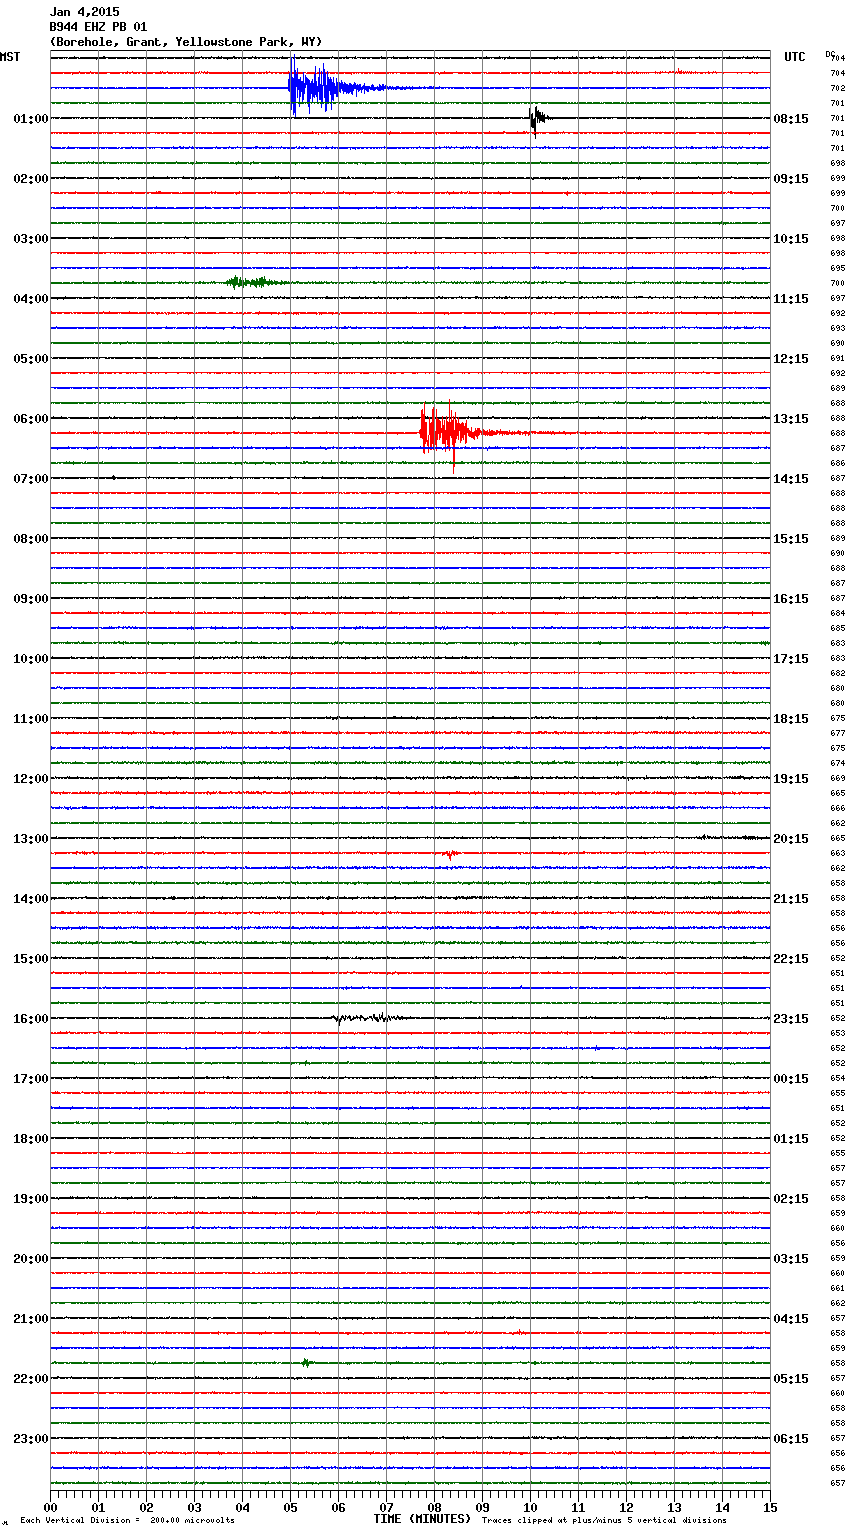This screenshot has height=1534, width=850.
Task: Click the '06:00' MST time label
Action: [31, 419]
